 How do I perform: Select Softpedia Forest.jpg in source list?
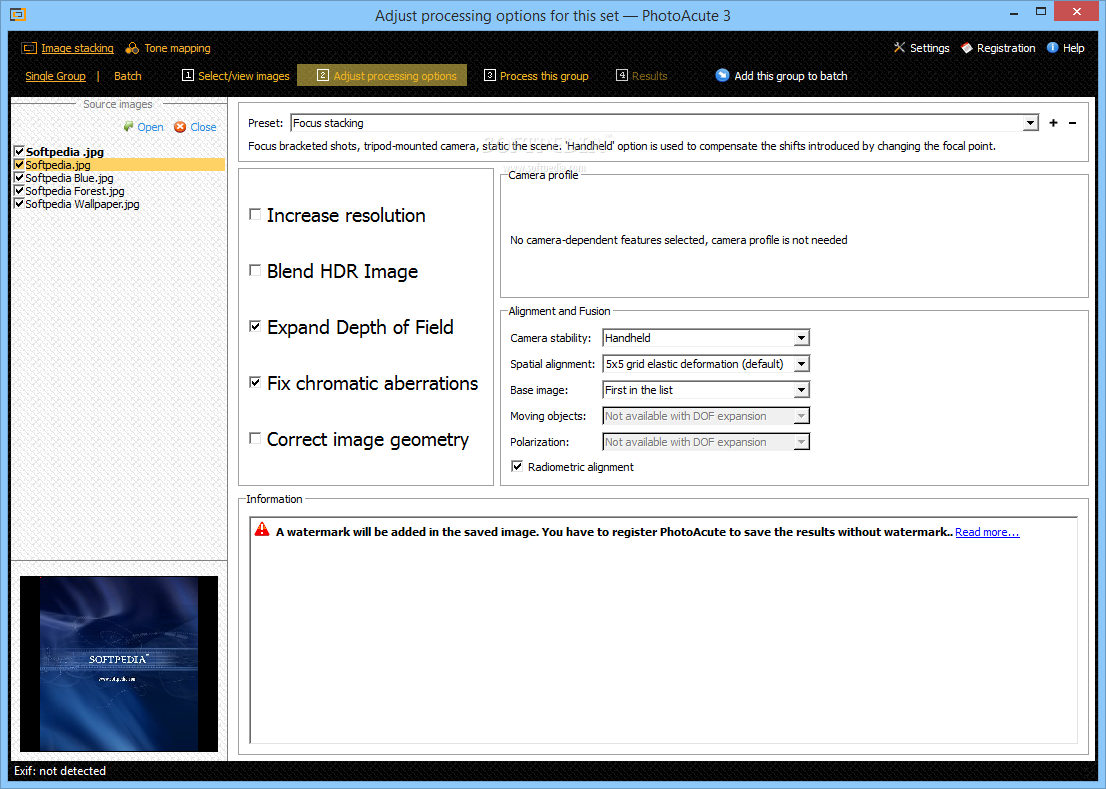pyautogui.click(x=75, y=190)
